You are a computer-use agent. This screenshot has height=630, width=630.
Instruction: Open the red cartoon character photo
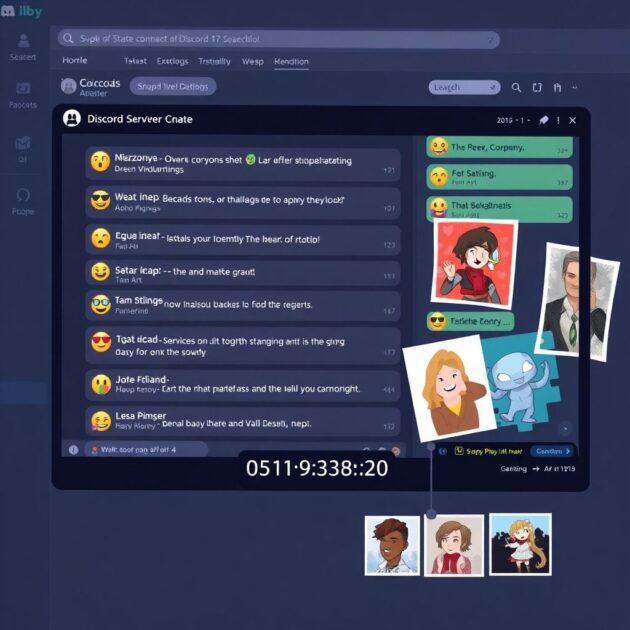click(x=474, y=264)
